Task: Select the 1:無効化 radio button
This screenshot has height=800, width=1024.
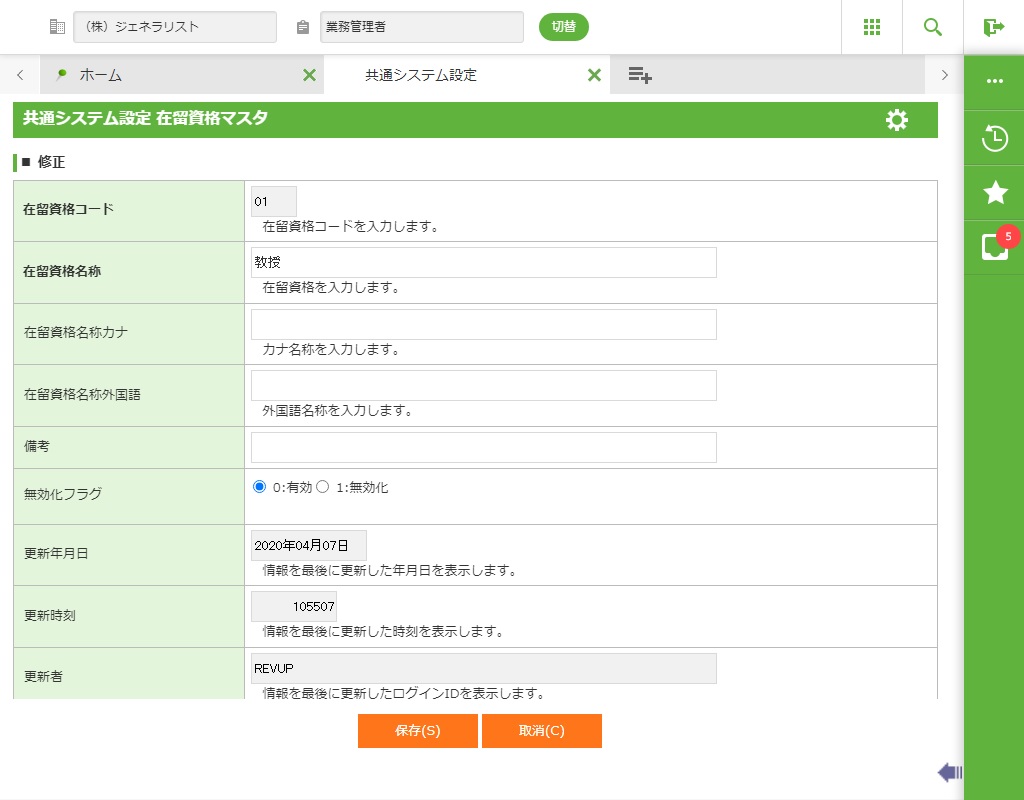Action: 323,487
